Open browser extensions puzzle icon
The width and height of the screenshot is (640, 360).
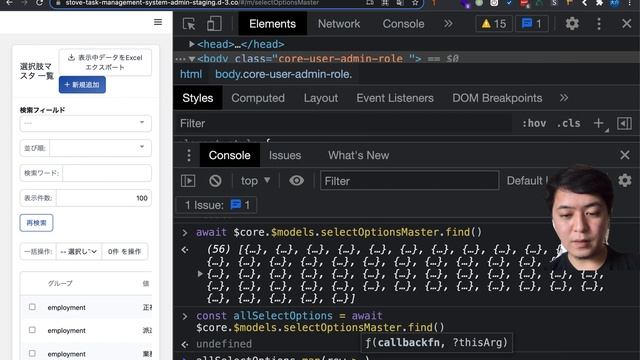pos(599,3)
